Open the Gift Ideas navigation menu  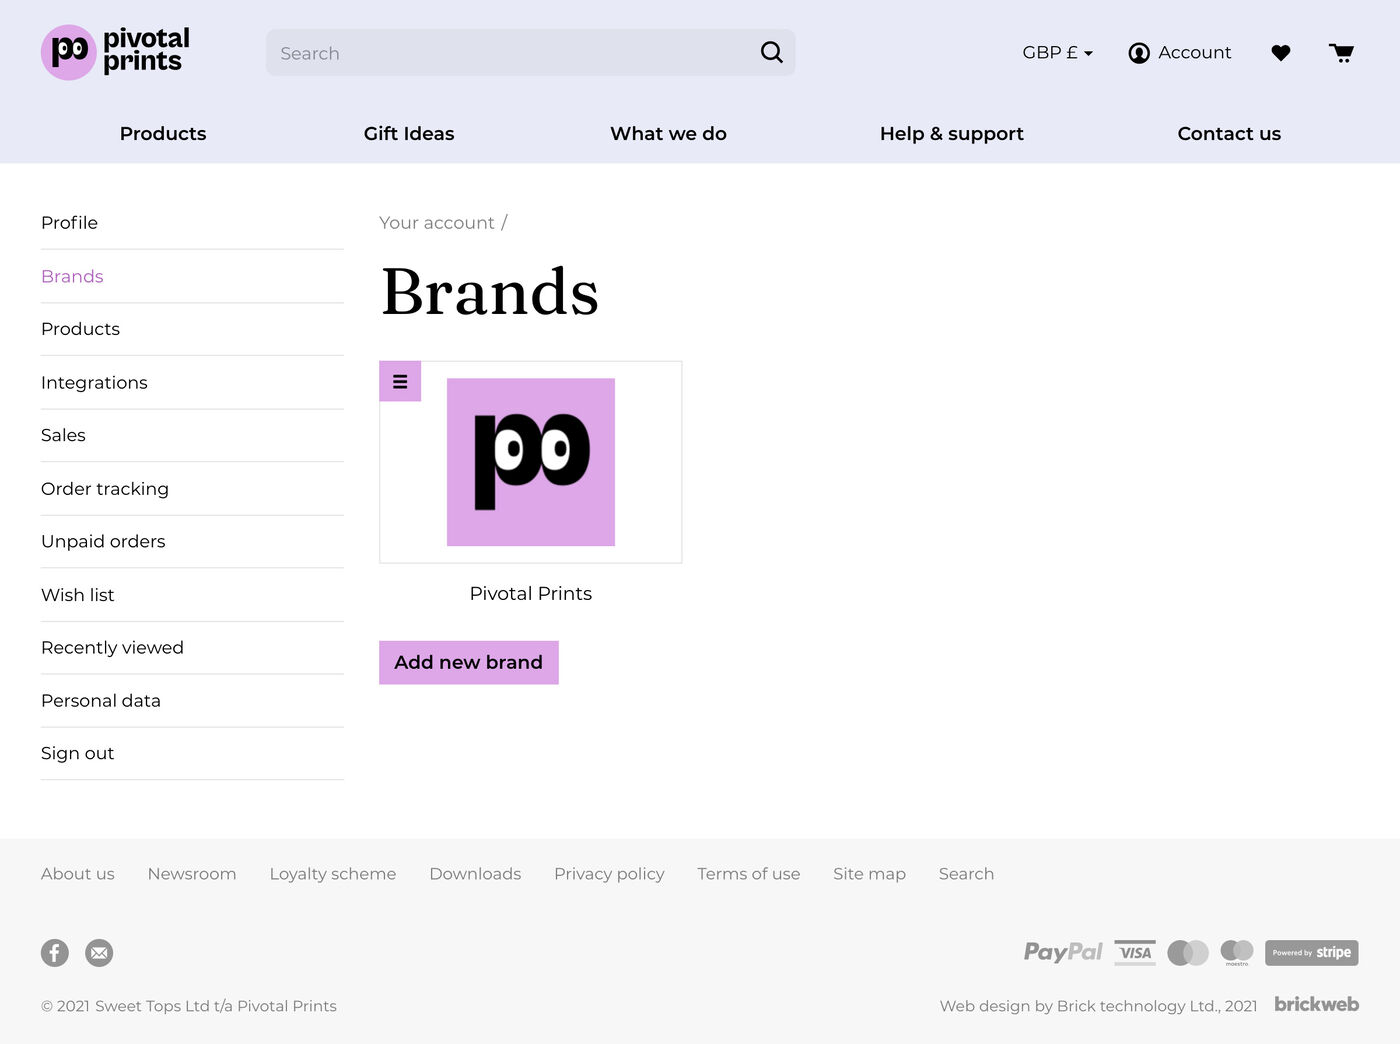point(409,134)
